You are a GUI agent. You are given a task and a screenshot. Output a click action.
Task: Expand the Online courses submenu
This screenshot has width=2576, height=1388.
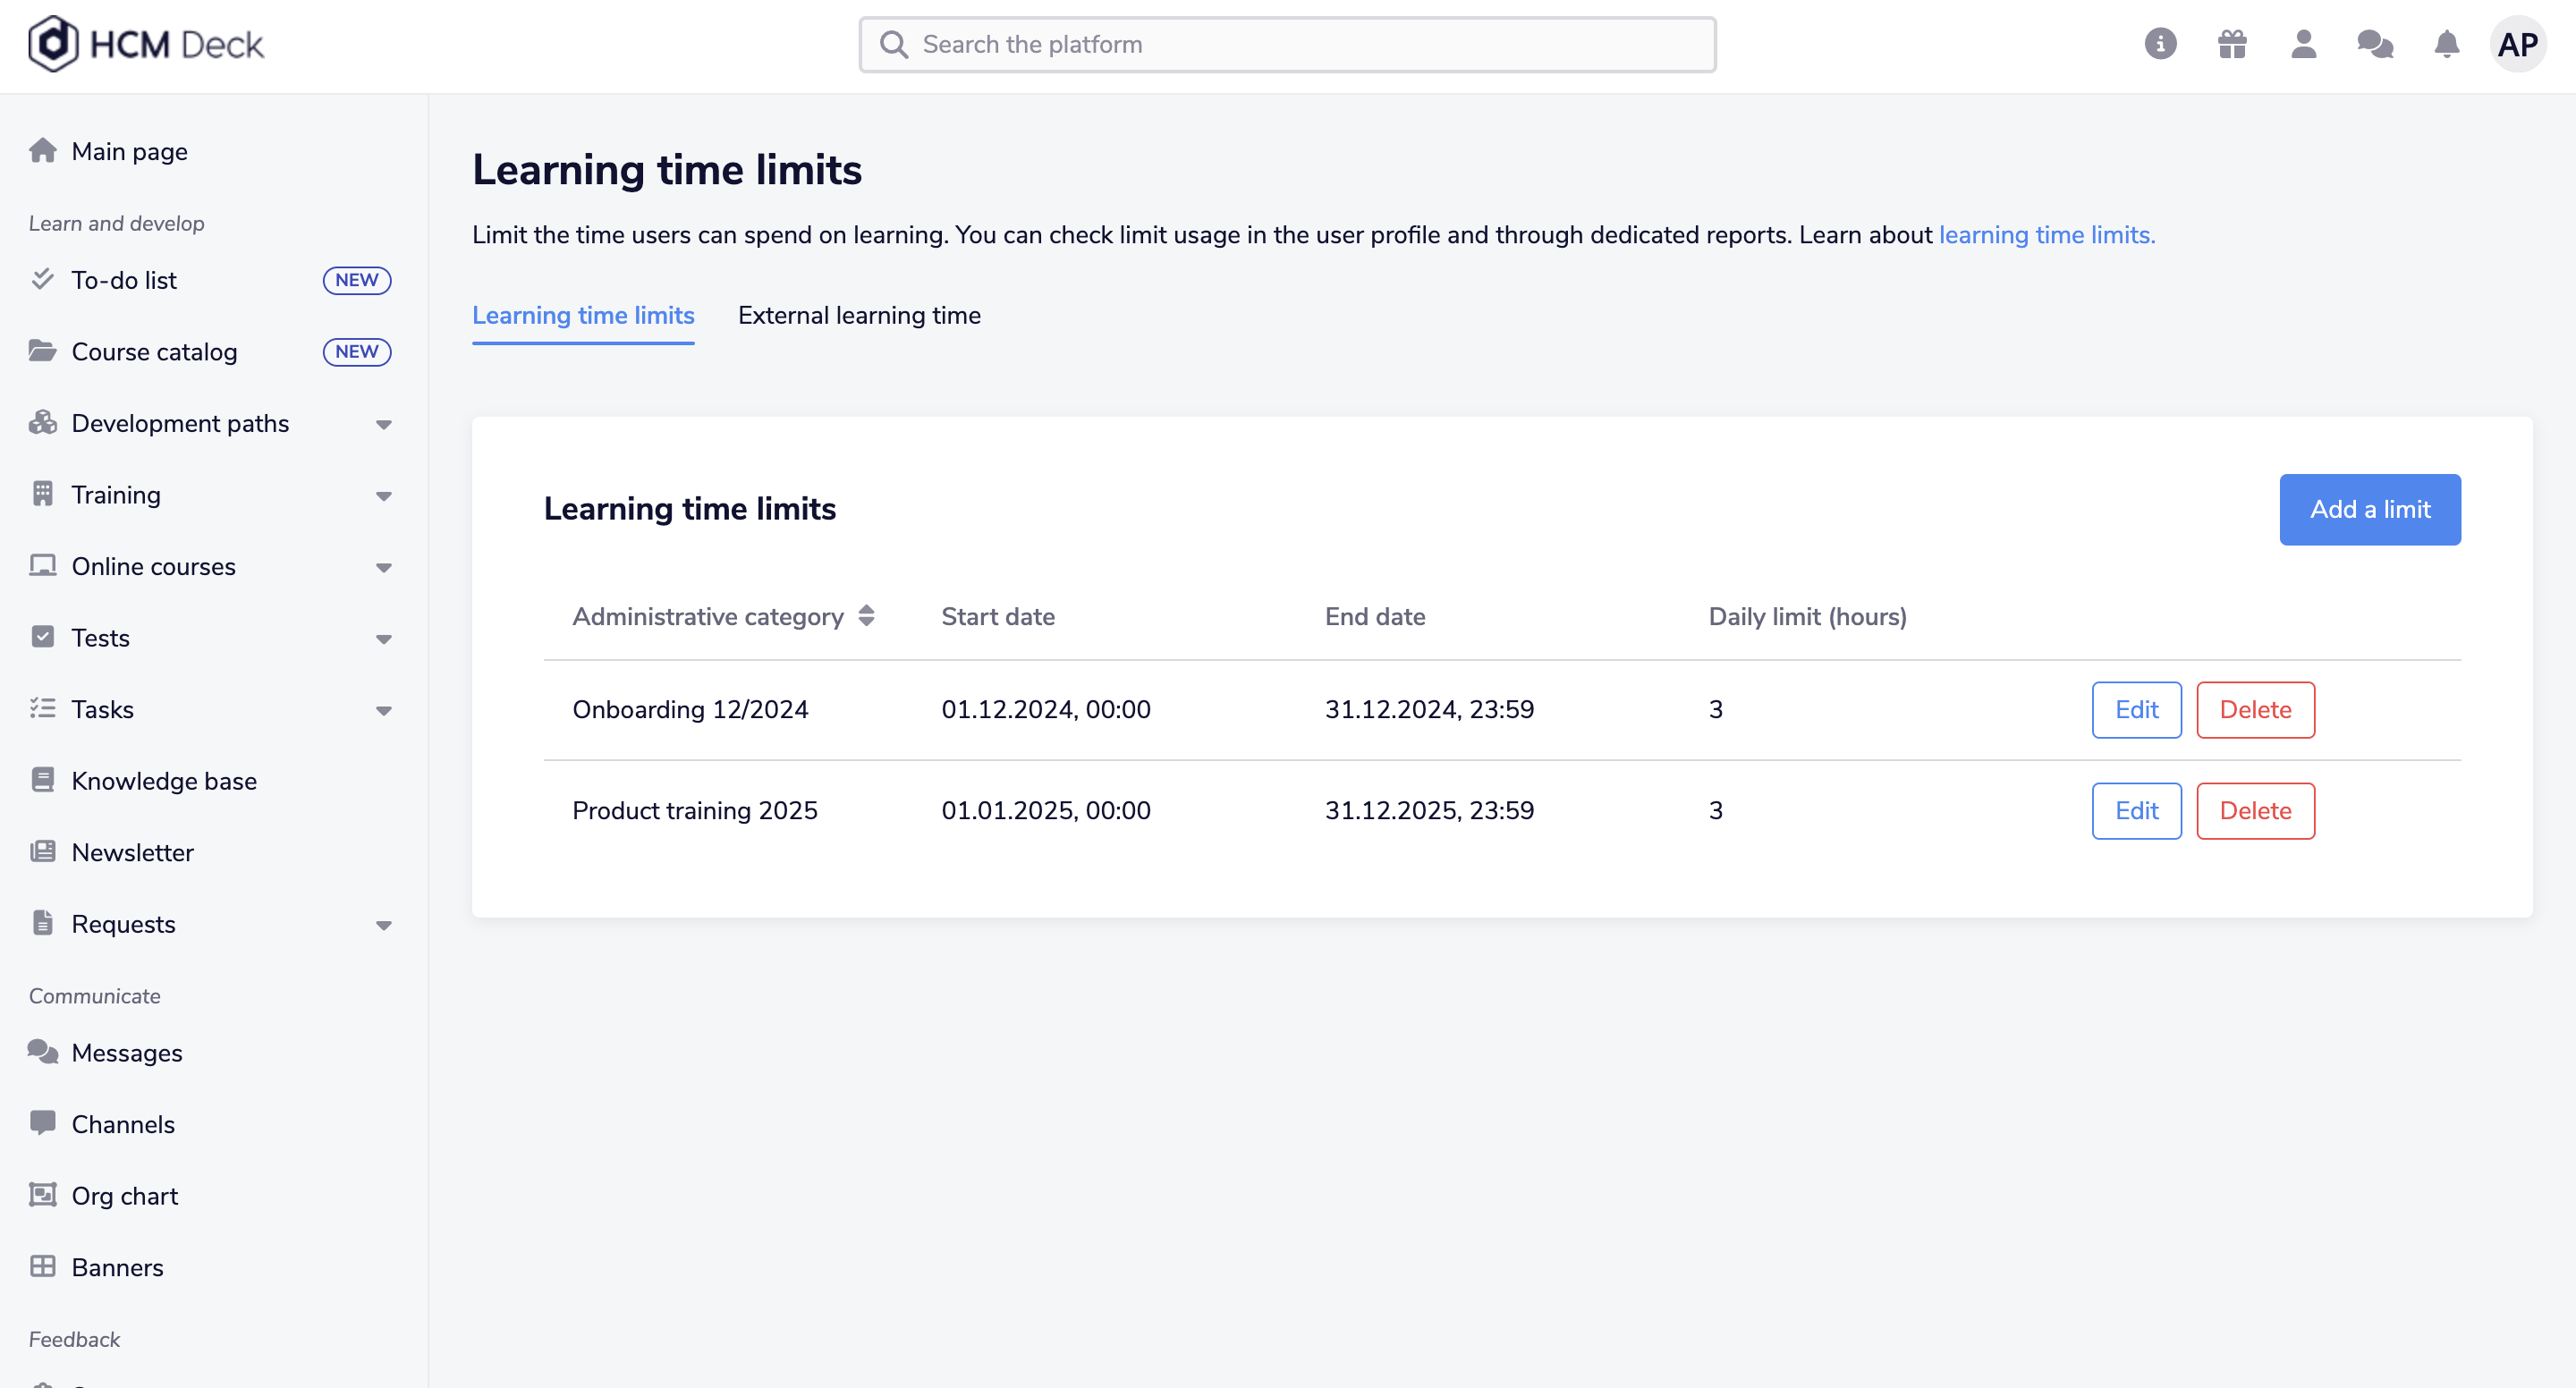pyautogui.click(x=383, y=567)
